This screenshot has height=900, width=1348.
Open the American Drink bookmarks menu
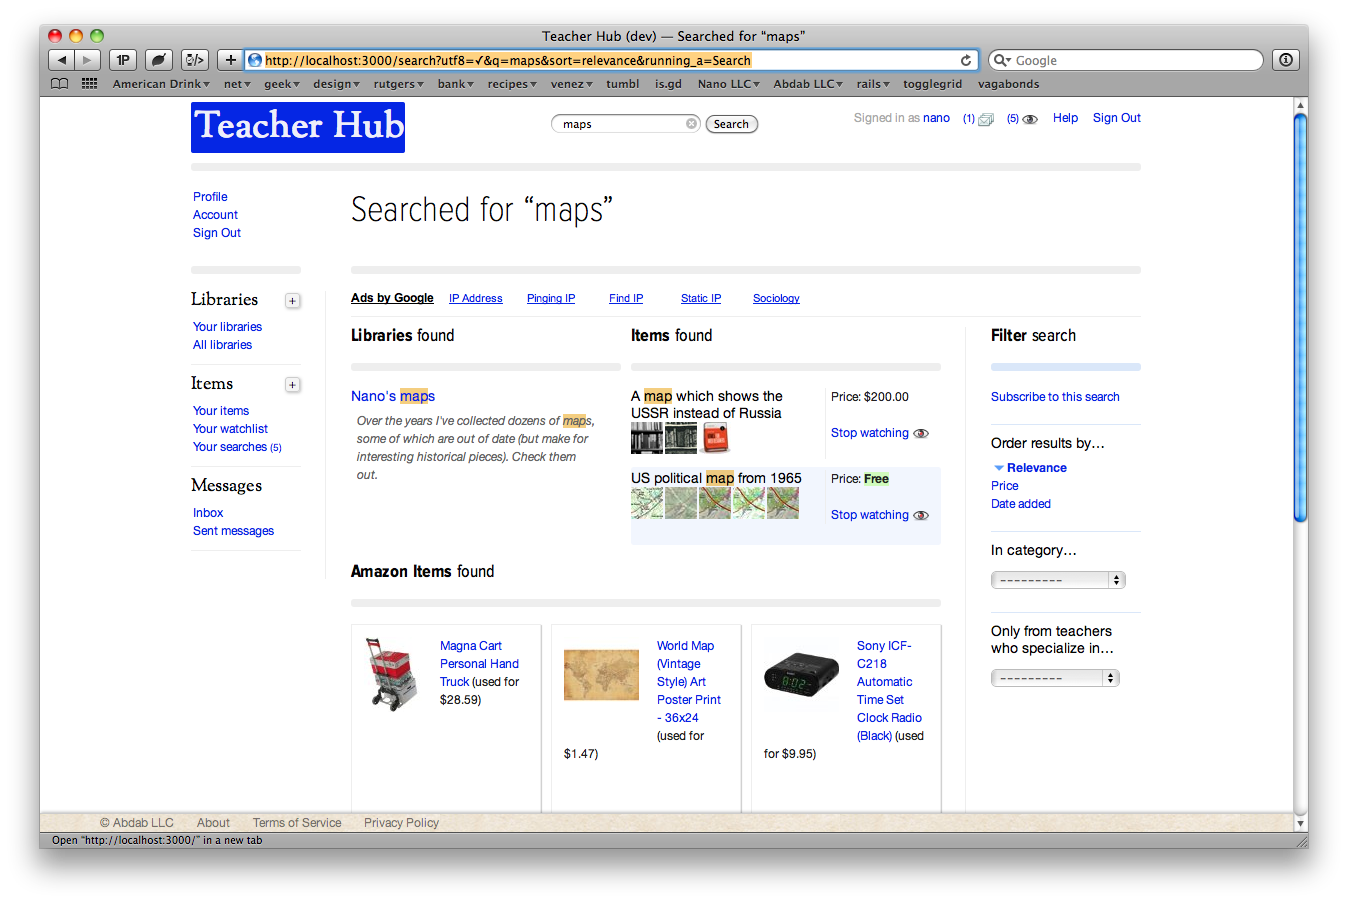coord(160,84)
